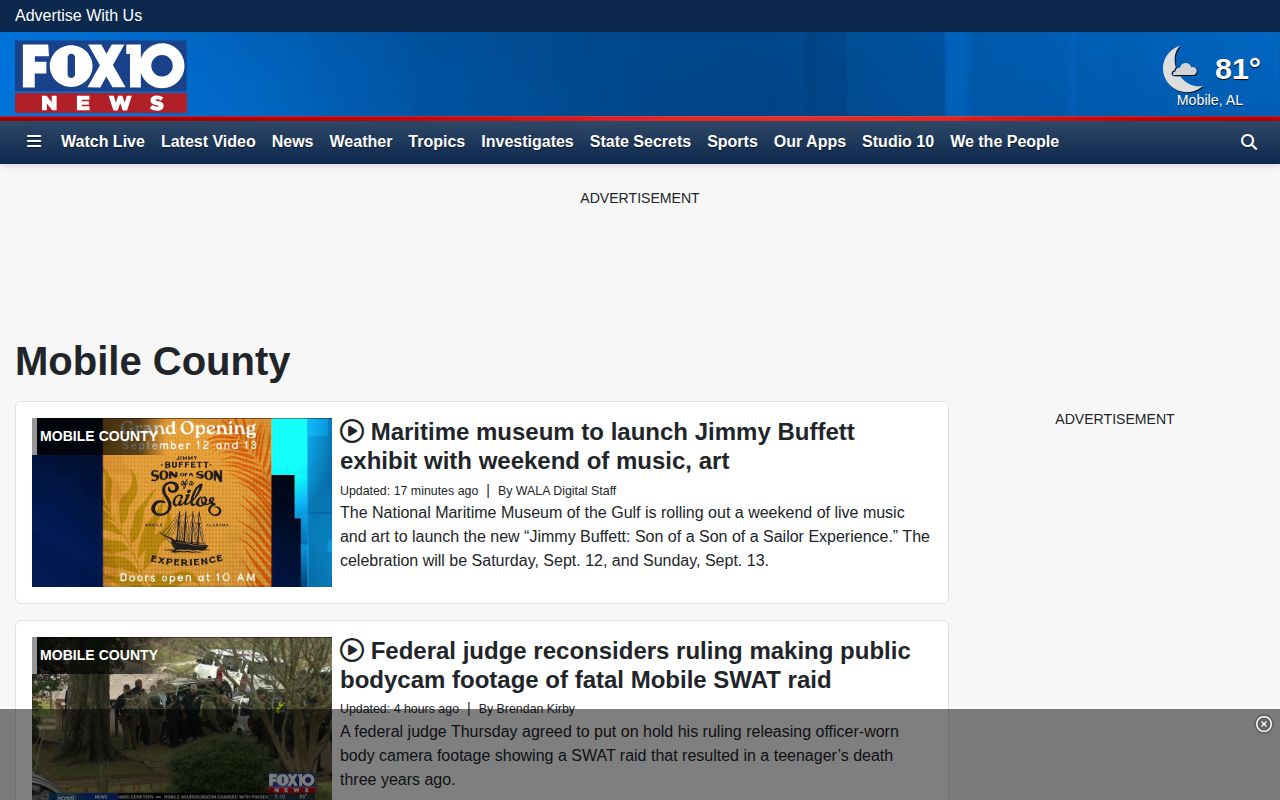Select Tropics in the navigation bar
The image size is (1280, 800).
(x=437, y=142)
